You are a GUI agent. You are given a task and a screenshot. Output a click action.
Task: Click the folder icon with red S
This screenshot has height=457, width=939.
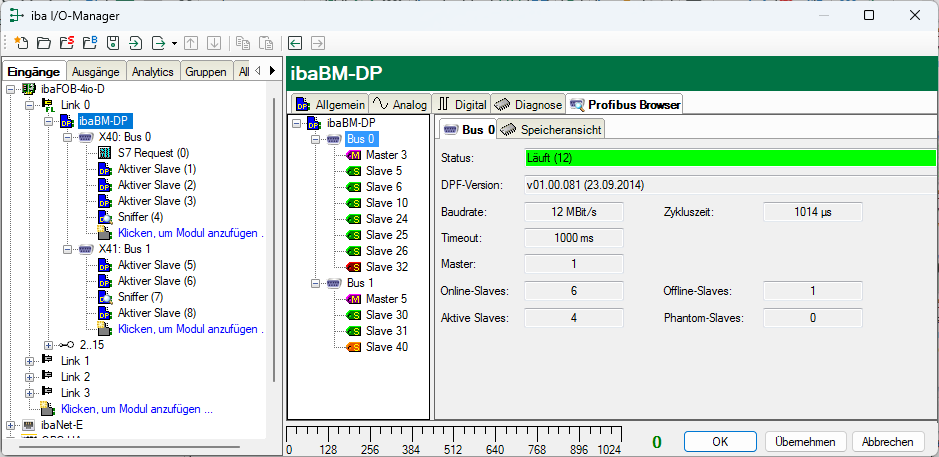click(x=67, y=43)
